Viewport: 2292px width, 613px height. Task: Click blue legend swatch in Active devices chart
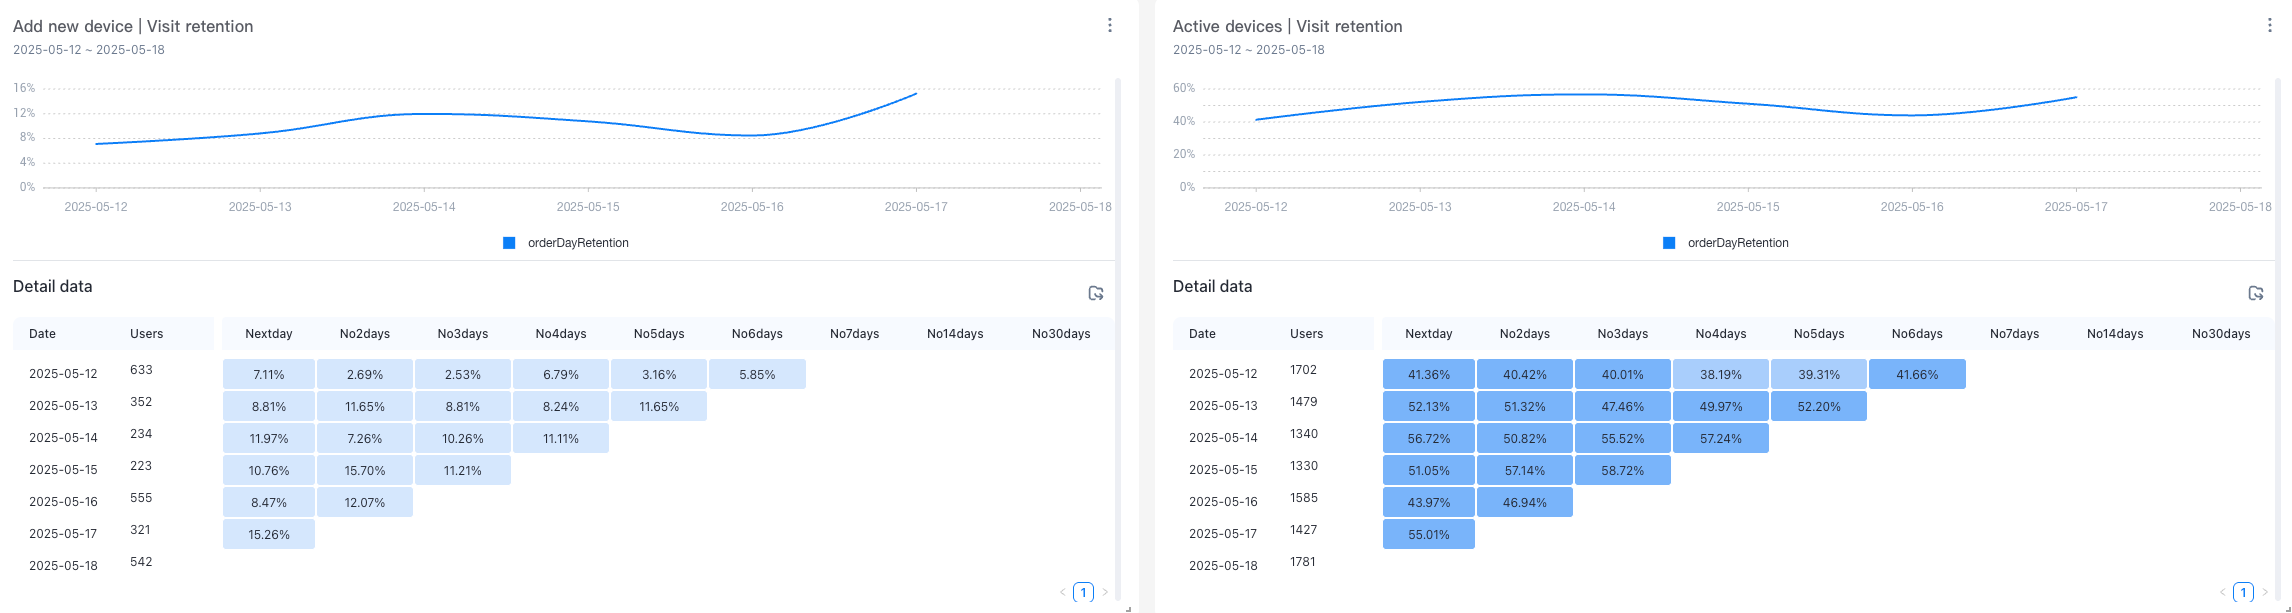(x=1669, y=243)
